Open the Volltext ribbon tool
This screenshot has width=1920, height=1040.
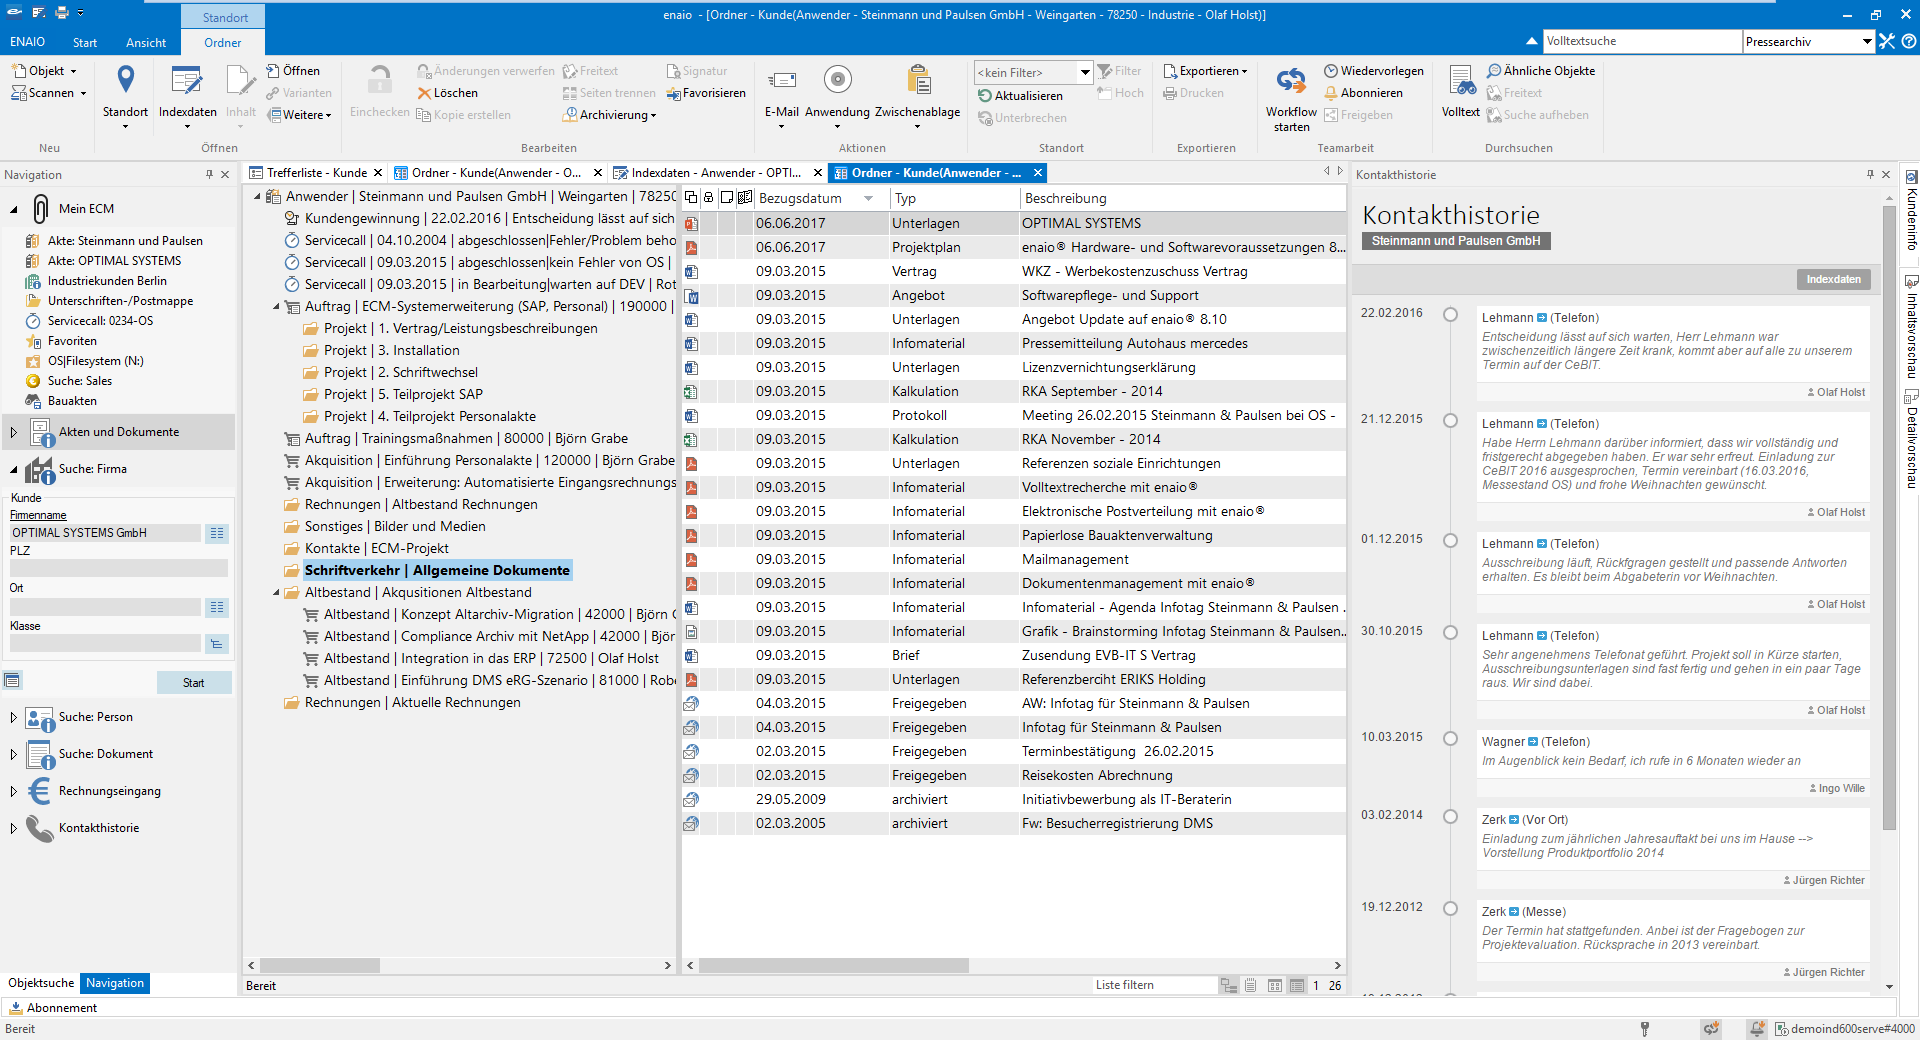(1460, 91)
